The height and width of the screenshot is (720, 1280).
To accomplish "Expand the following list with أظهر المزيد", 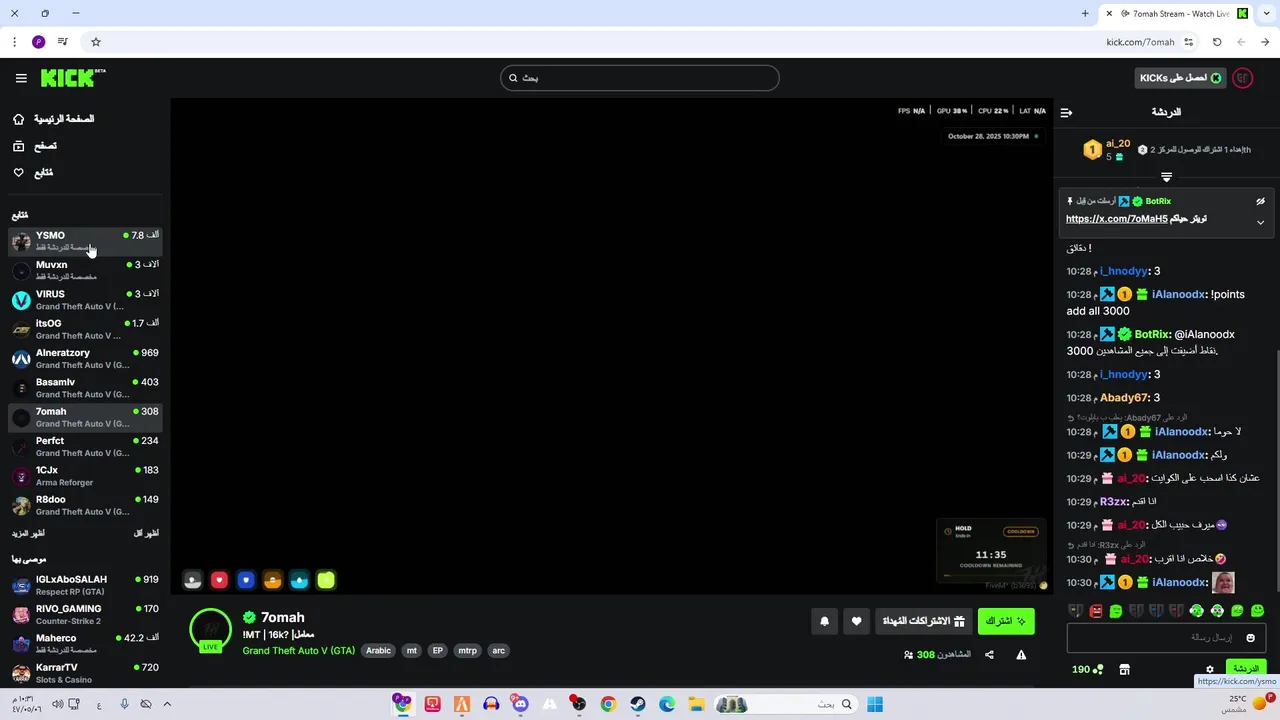I will point(28,534).
